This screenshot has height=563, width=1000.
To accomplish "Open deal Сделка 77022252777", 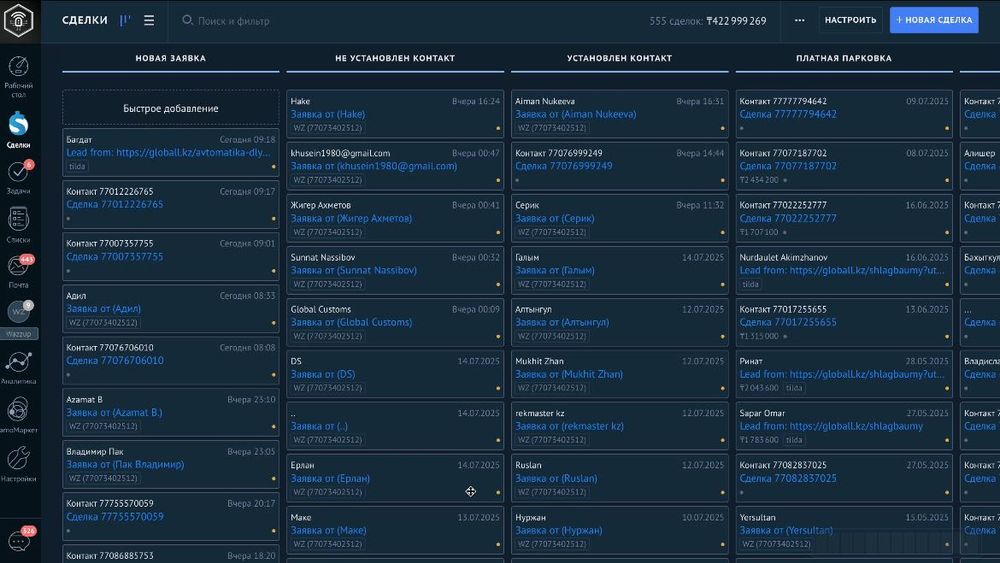I will (788, 218).
